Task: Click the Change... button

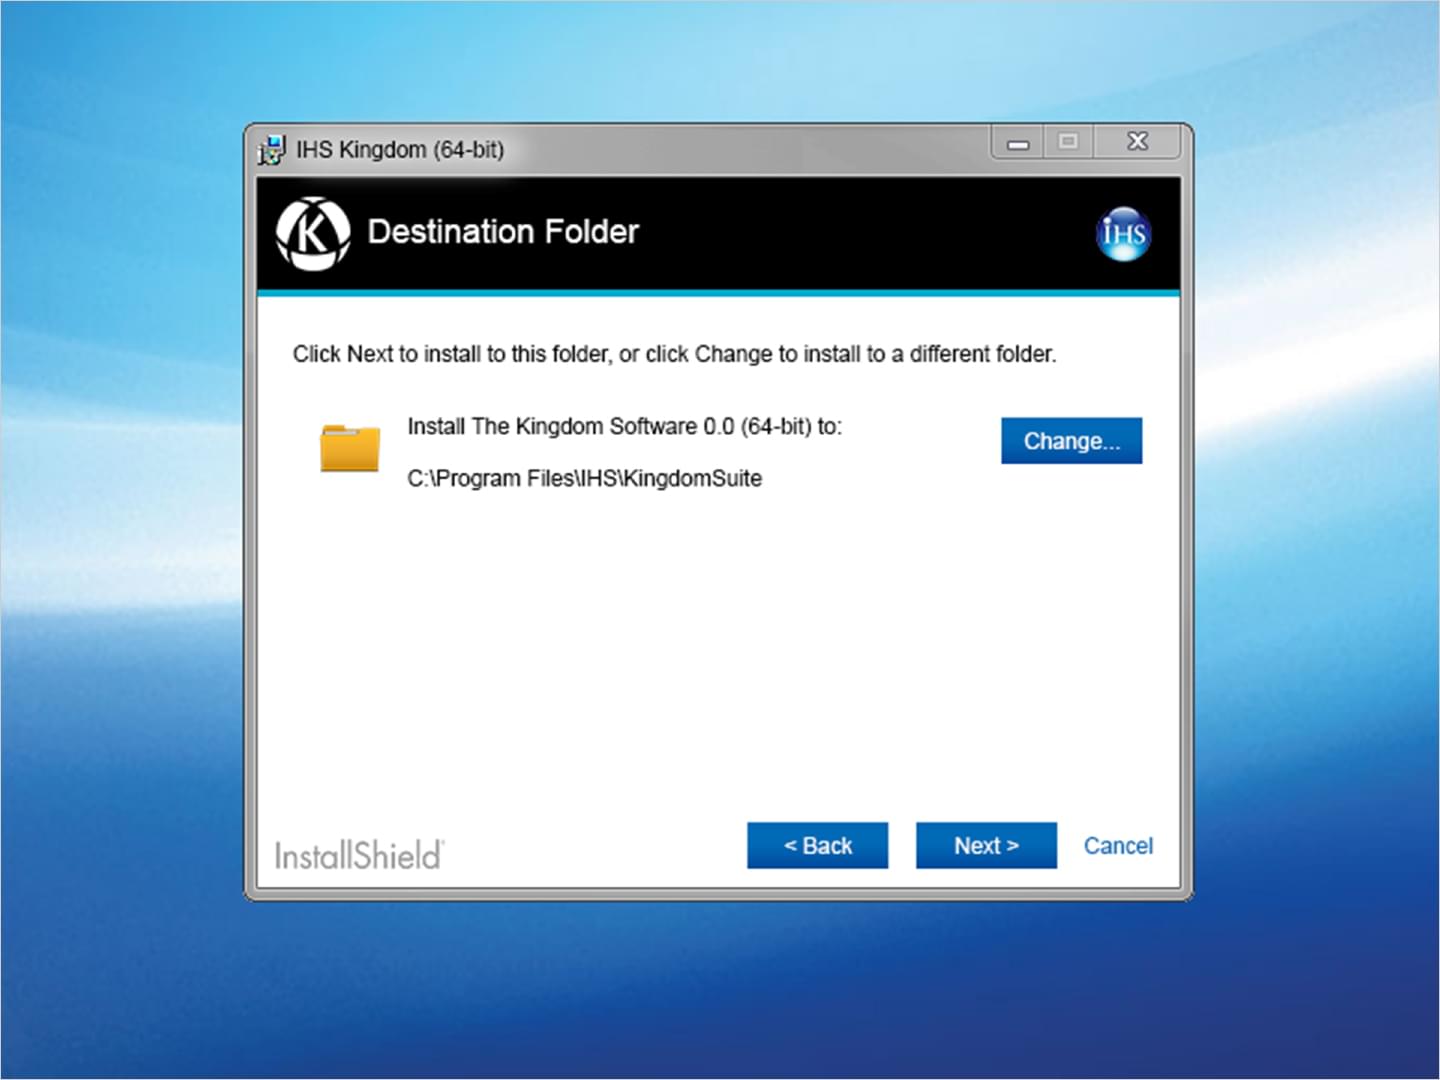Action: pos(1071,441)
